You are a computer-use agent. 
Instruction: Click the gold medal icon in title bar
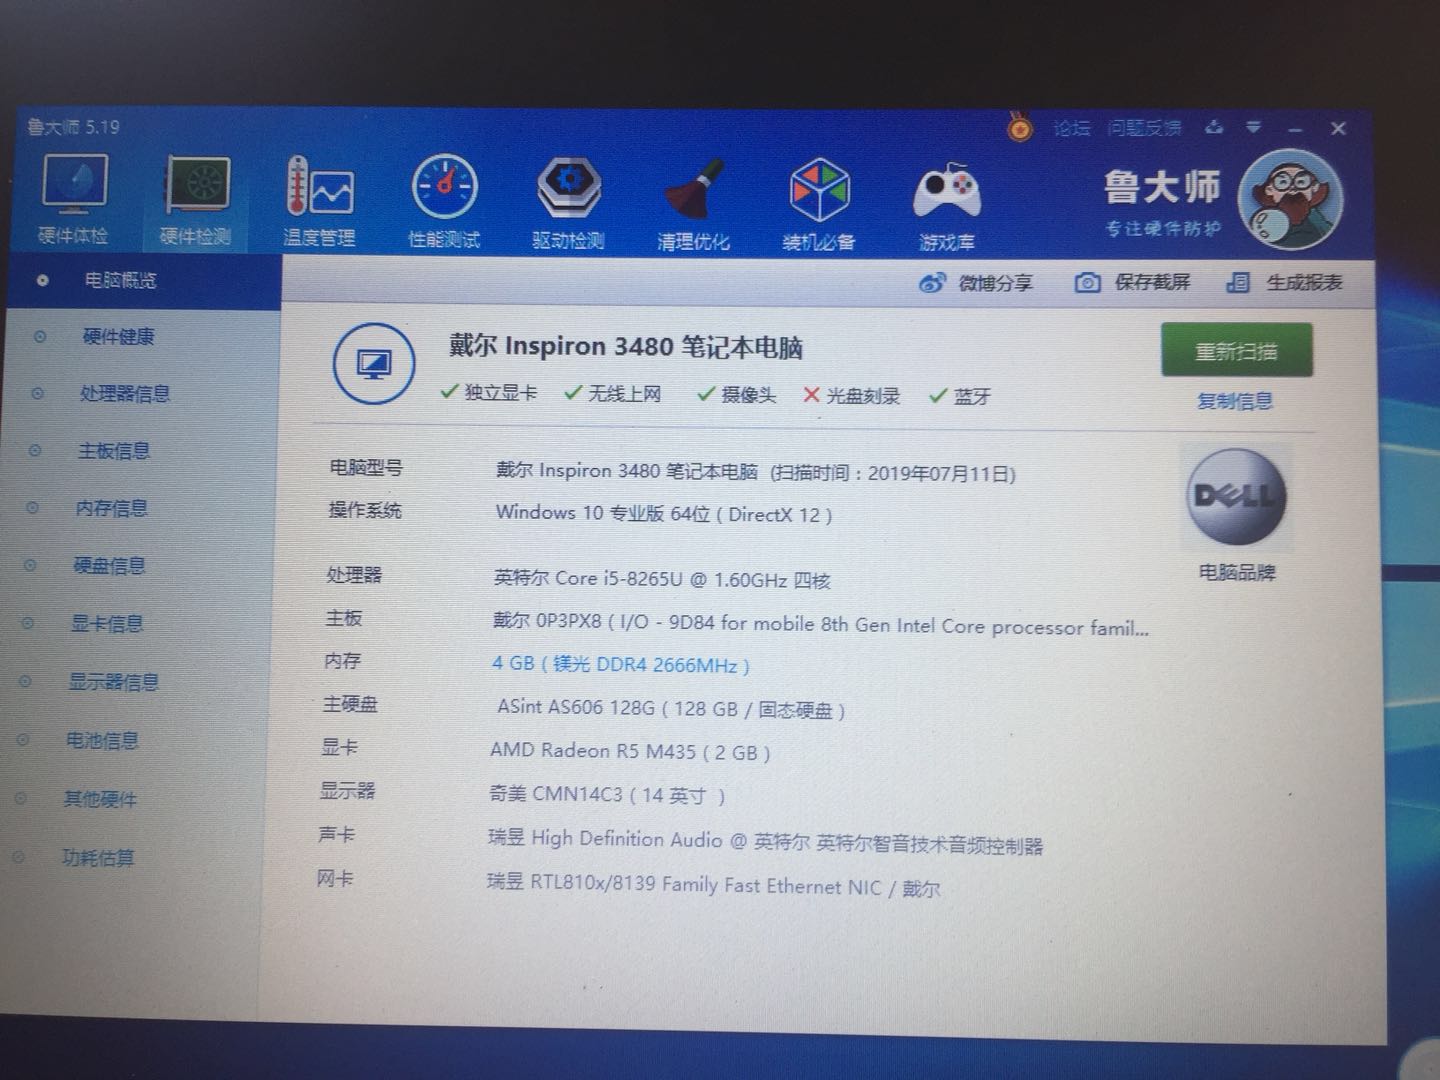pyautogui.click(x=1020, y=128)
